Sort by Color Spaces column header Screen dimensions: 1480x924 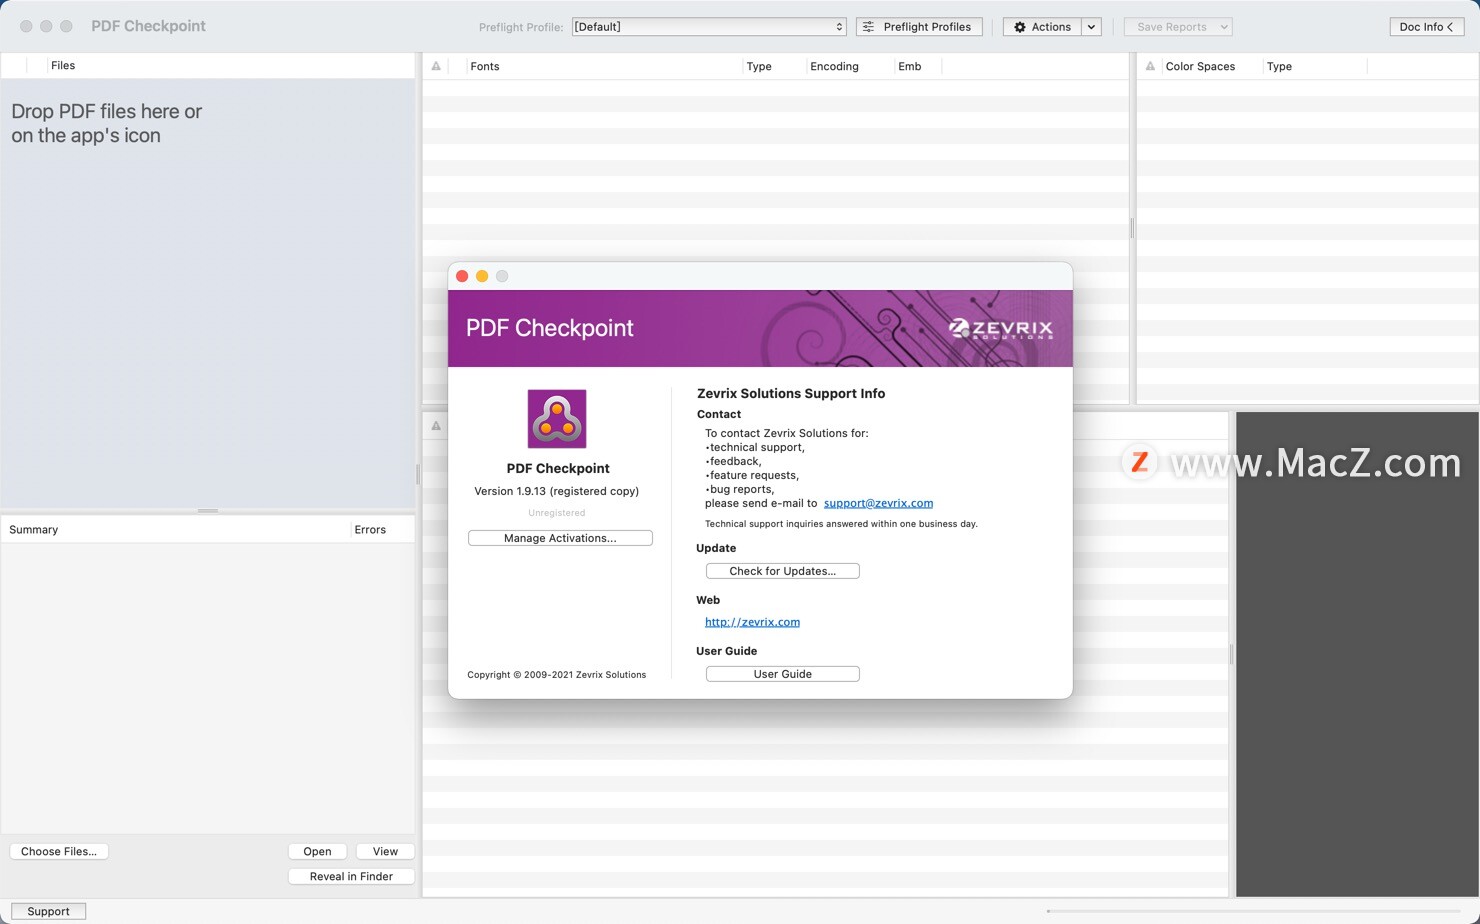tap(1211, 66)
